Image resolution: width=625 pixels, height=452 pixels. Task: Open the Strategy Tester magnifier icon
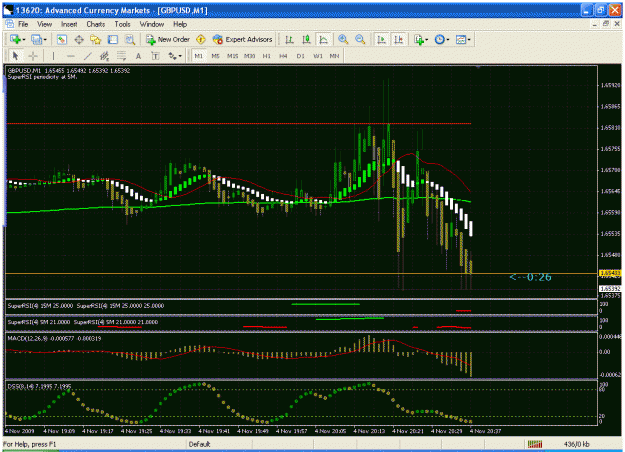tap(130, 39)
